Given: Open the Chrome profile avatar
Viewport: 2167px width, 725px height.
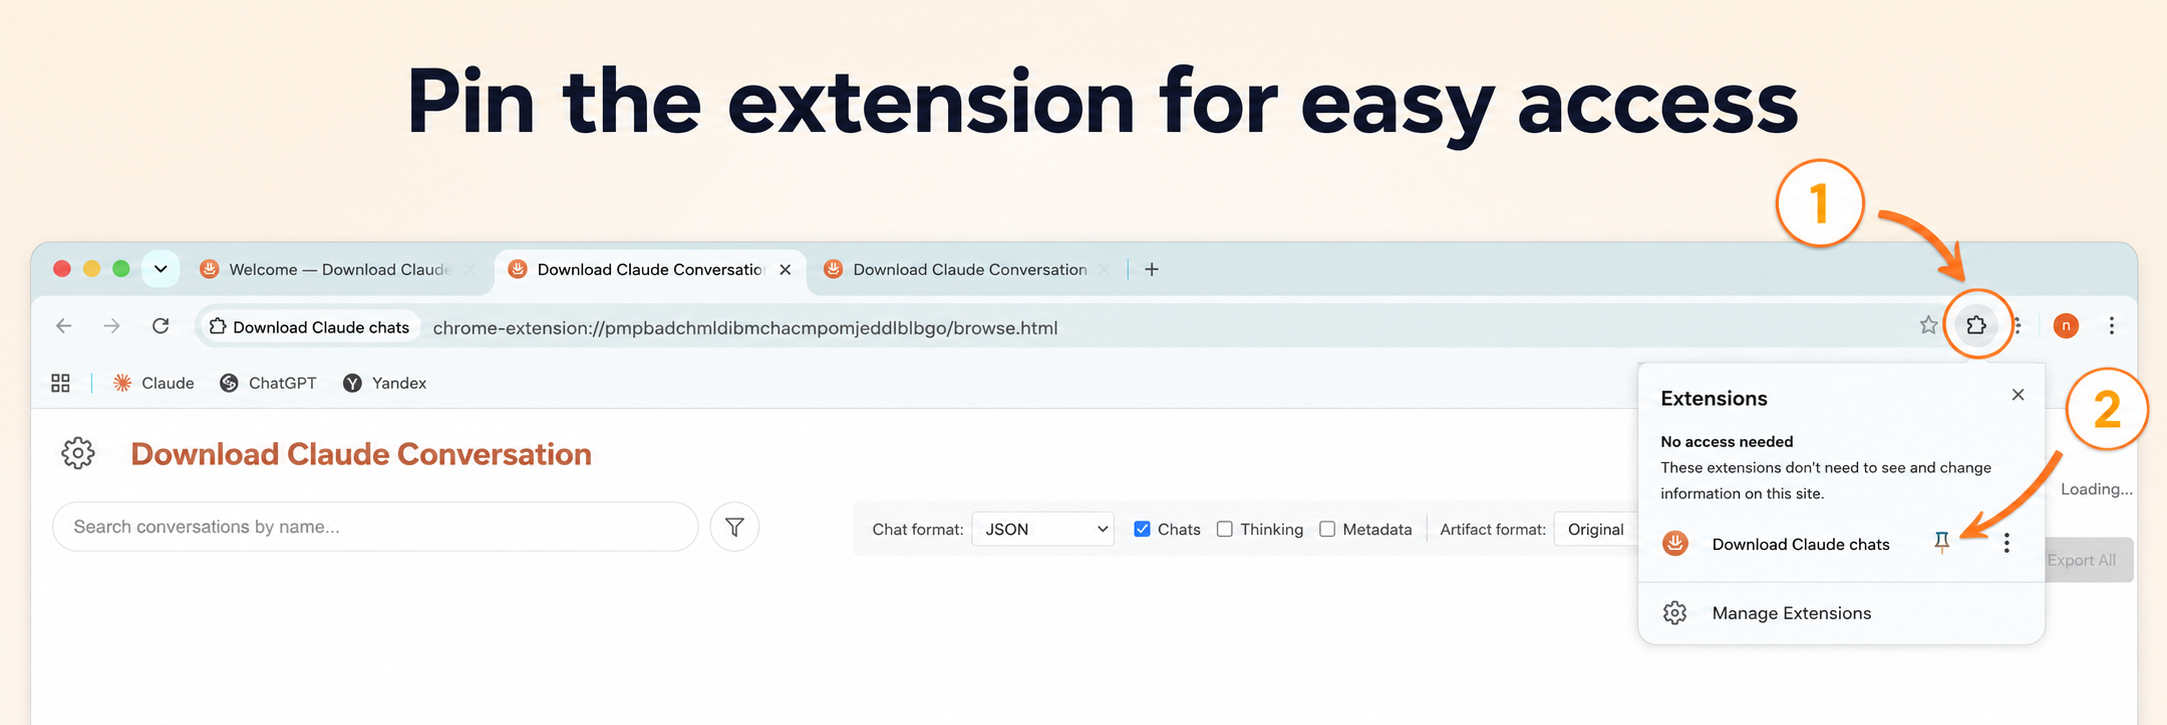Looking at the screenshot, I should 2065,325.
